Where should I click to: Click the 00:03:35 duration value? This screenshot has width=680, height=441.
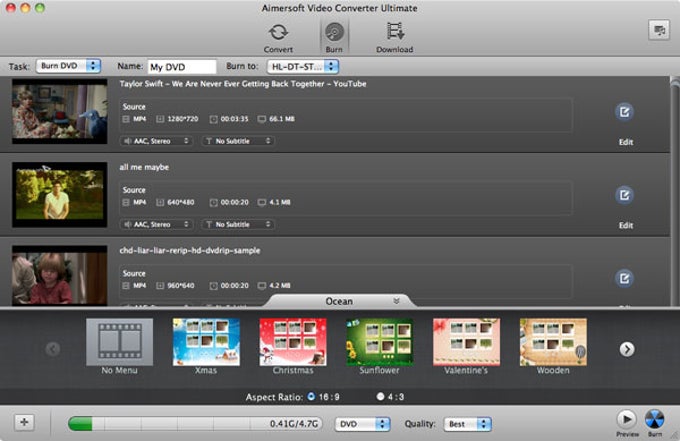point(235,119)
